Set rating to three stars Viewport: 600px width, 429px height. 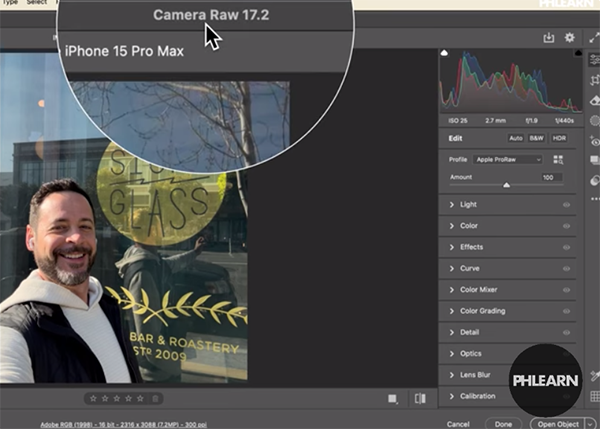(x=117, y=399)
